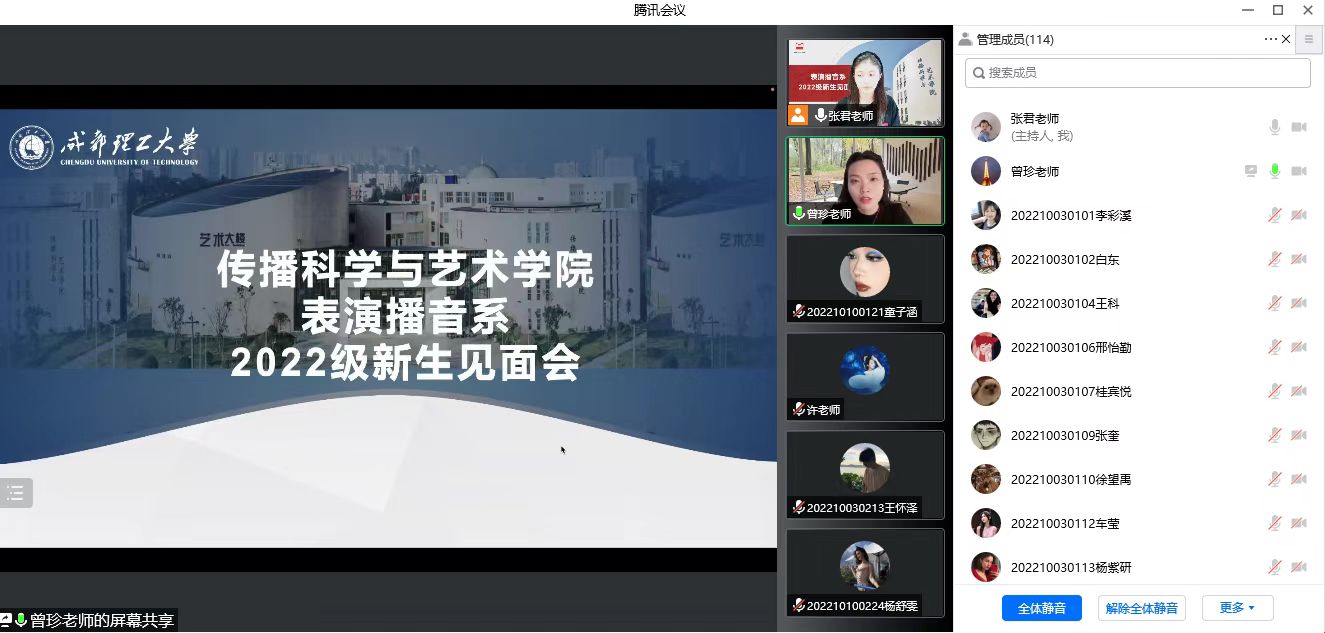The width and height of the screenshot is (1325, 633).
Task: Unmute microphone of 202210030104王科
Action: pyautogui.click(x=1275, y=303)
